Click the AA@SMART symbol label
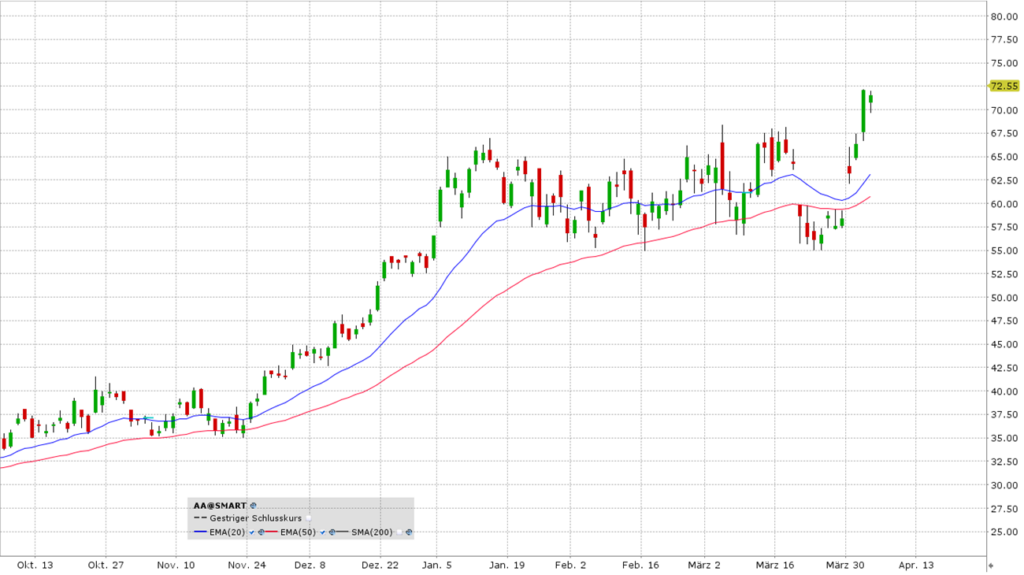This screenshot has width=1024, height=575. (219, 505)
